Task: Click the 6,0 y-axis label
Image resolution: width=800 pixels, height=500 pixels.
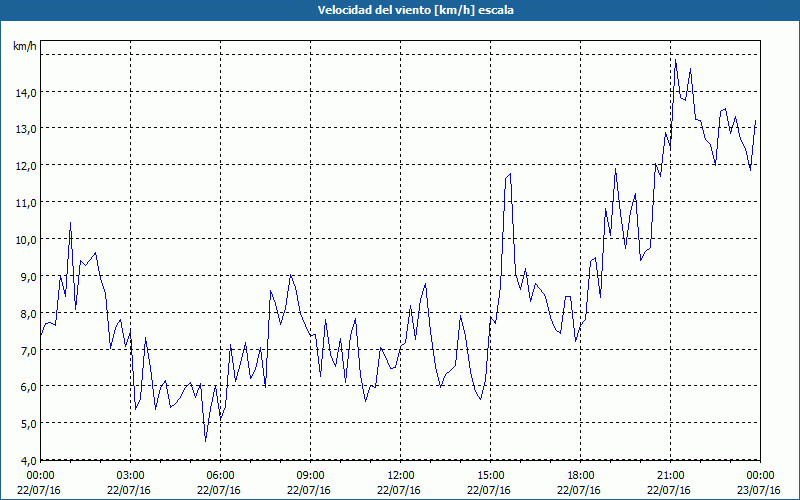Action: pos(29,386)
